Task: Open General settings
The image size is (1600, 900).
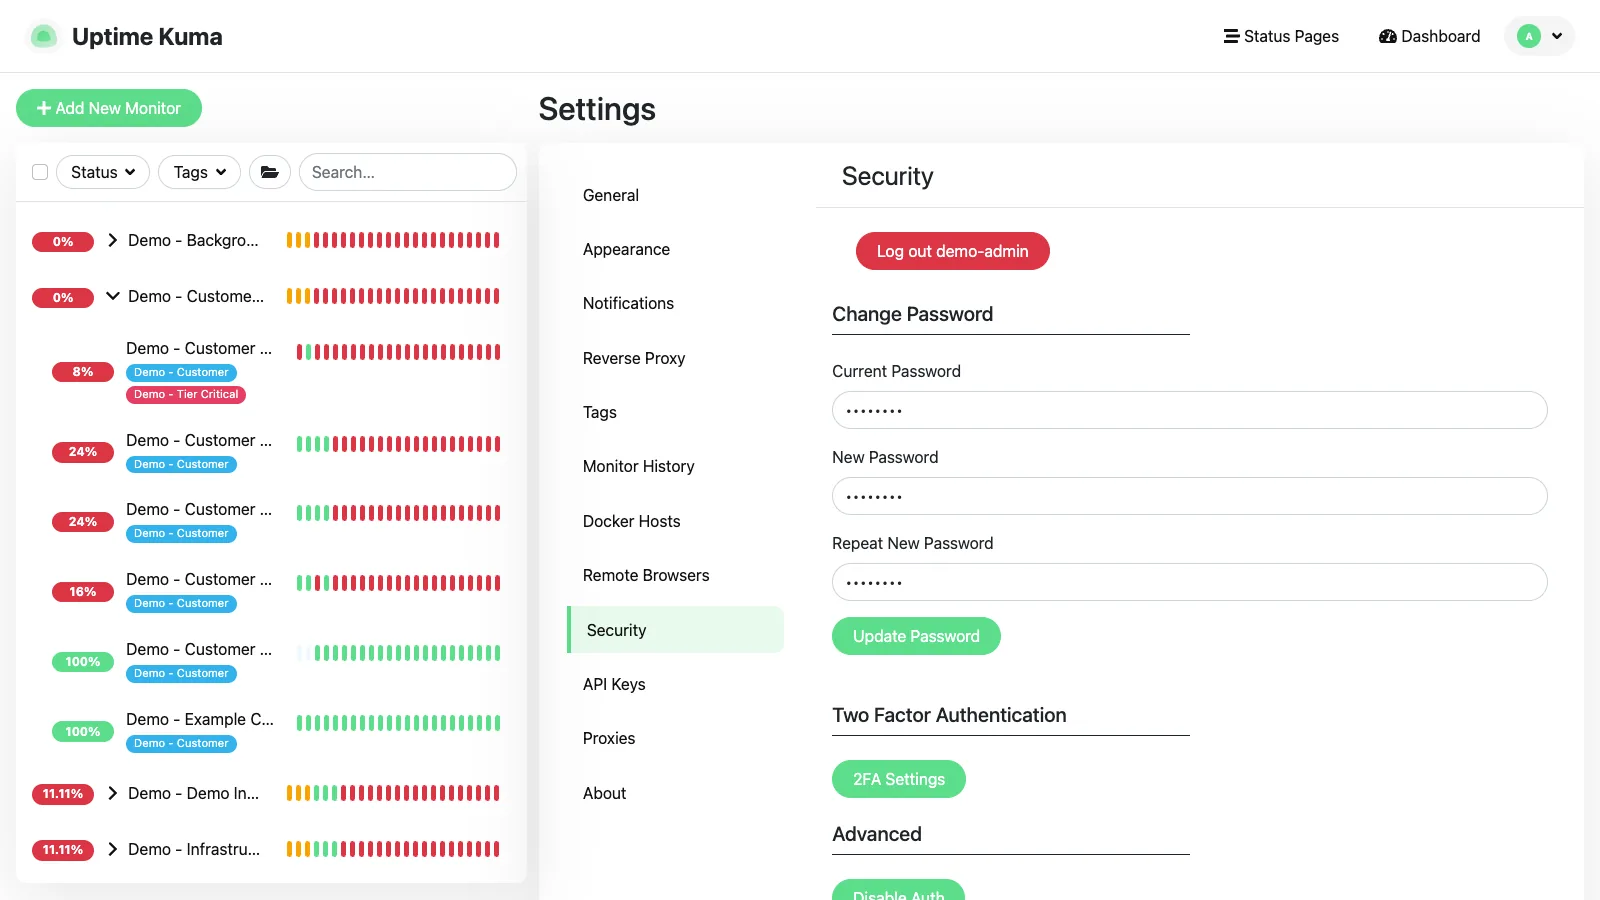Action: tap(675, 195)
